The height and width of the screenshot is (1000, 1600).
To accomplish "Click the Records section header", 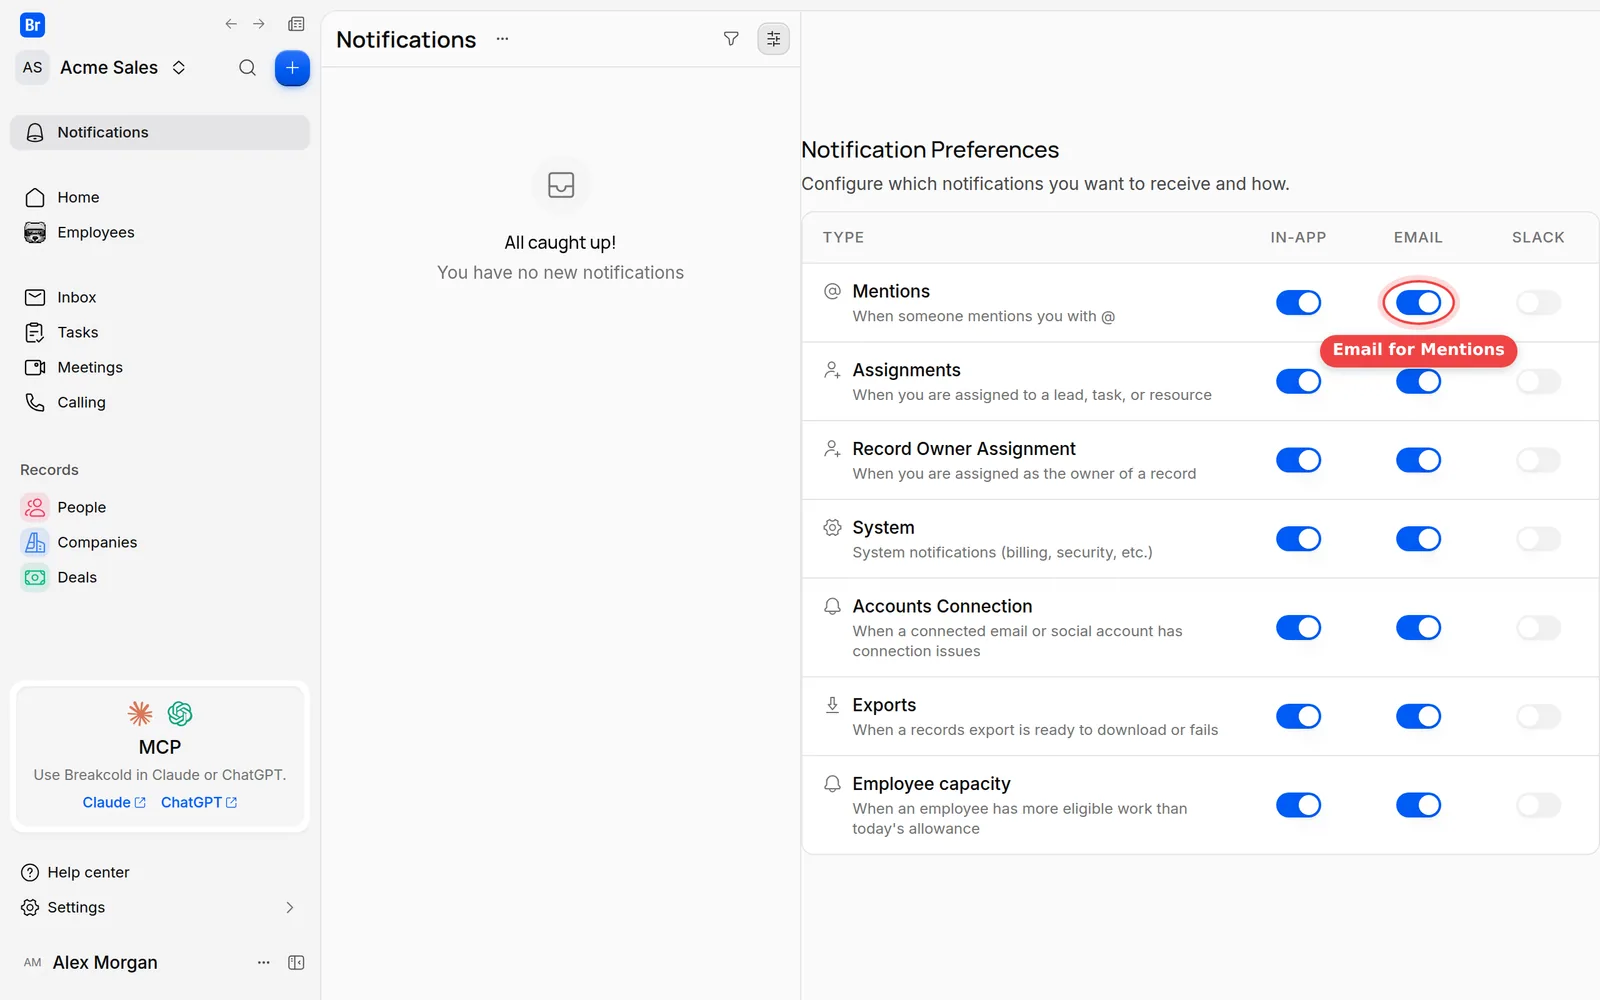I will (x=49, y=470).
